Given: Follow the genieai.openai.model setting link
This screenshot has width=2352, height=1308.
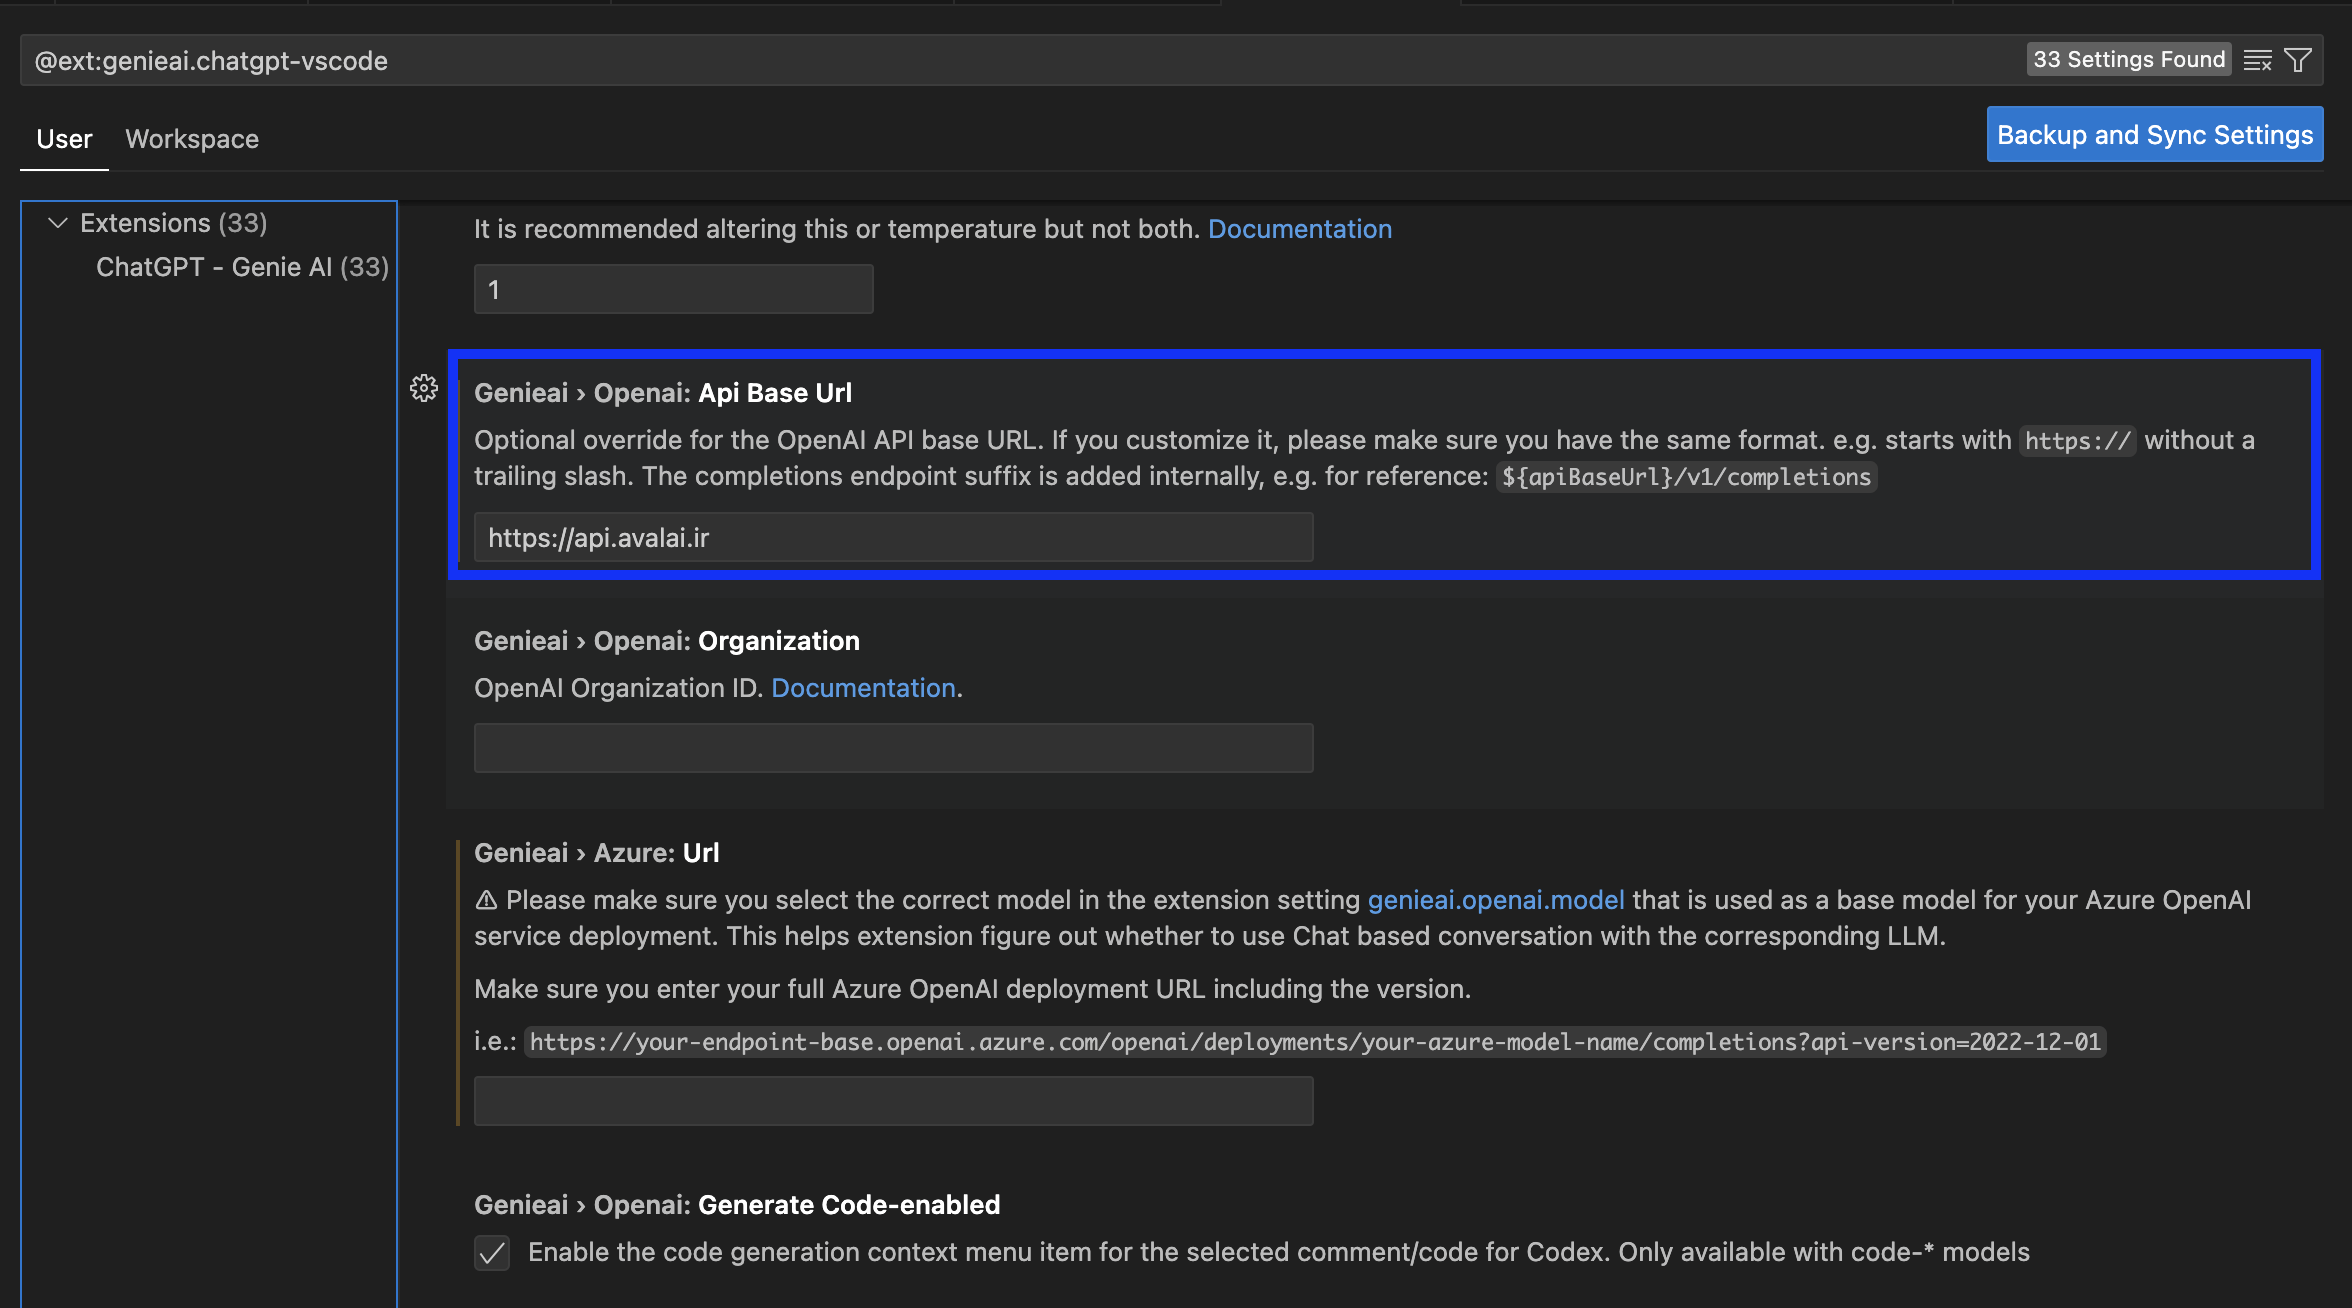Looking at the screenshot, I should pyautogui.click(x=1496, y=900).
